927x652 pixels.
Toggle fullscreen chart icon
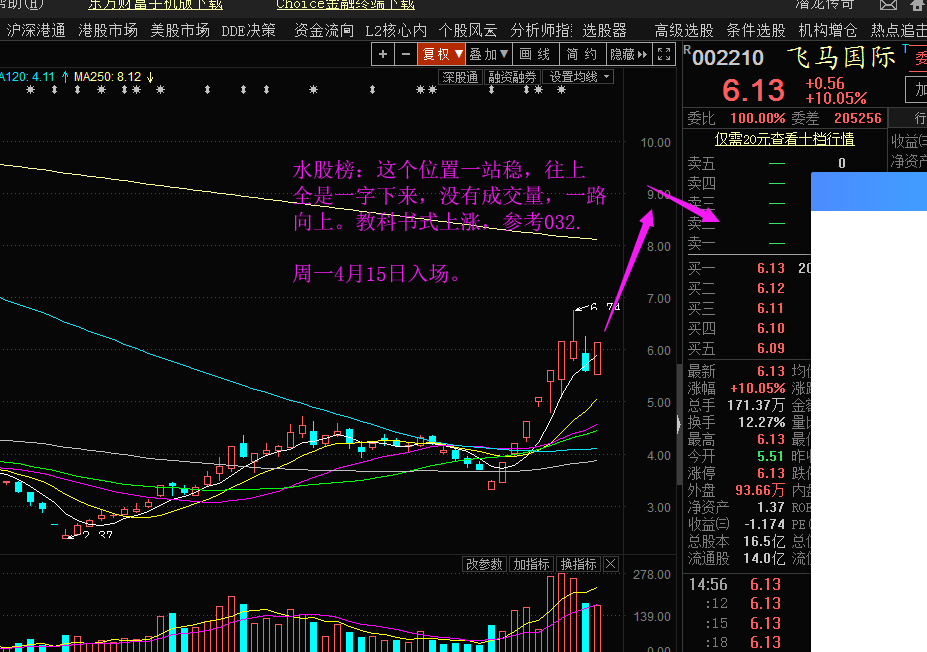pos(664,54)
